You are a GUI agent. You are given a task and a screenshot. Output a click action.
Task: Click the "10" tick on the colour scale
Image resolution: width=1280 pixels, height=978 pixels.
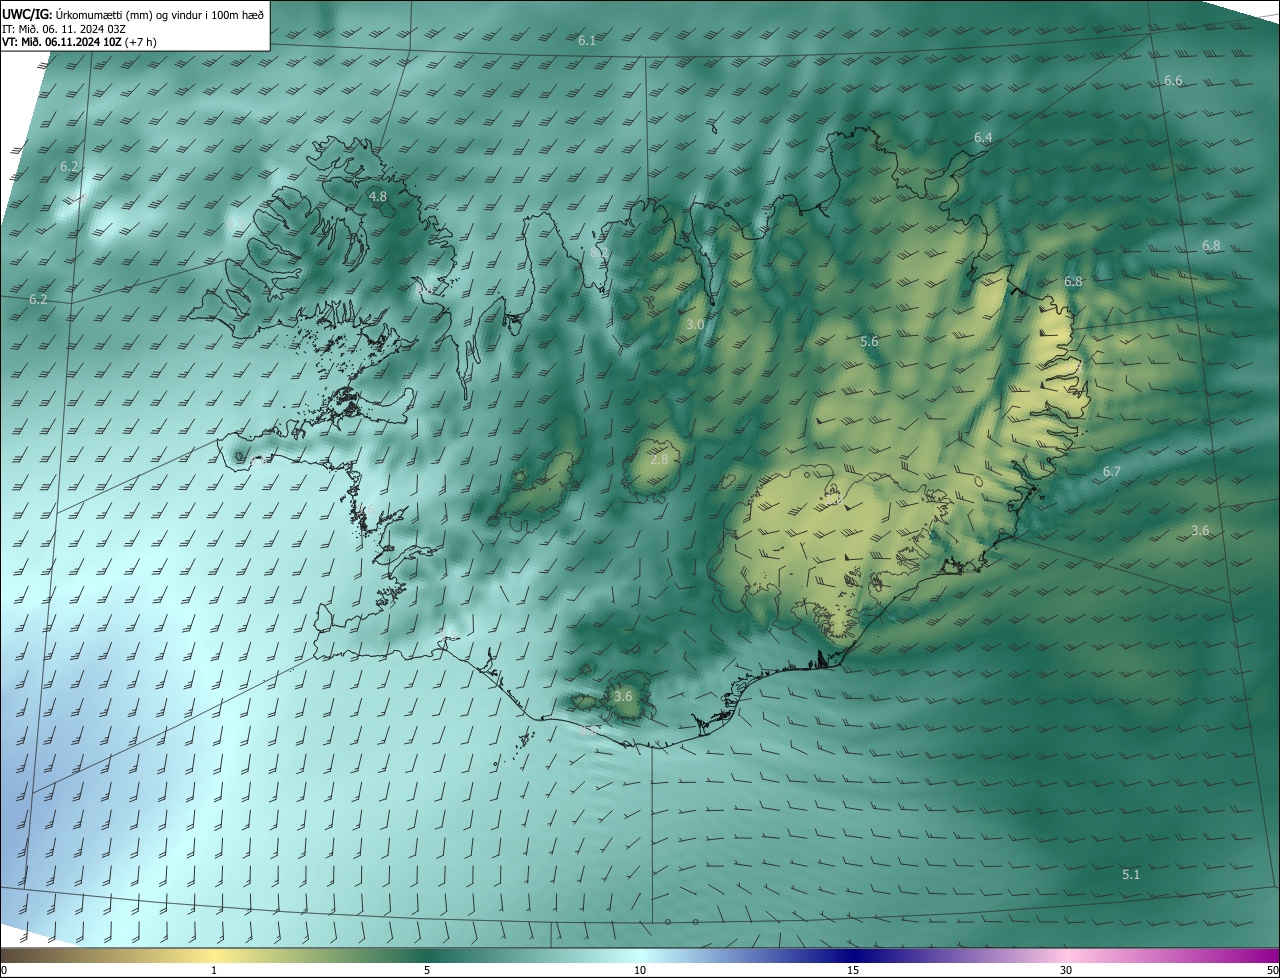(640, 970)
